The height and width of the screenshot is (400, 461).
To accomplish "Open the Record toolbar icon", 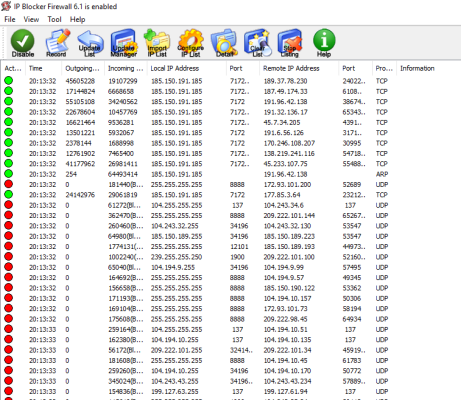I will (x=57, y=43).
